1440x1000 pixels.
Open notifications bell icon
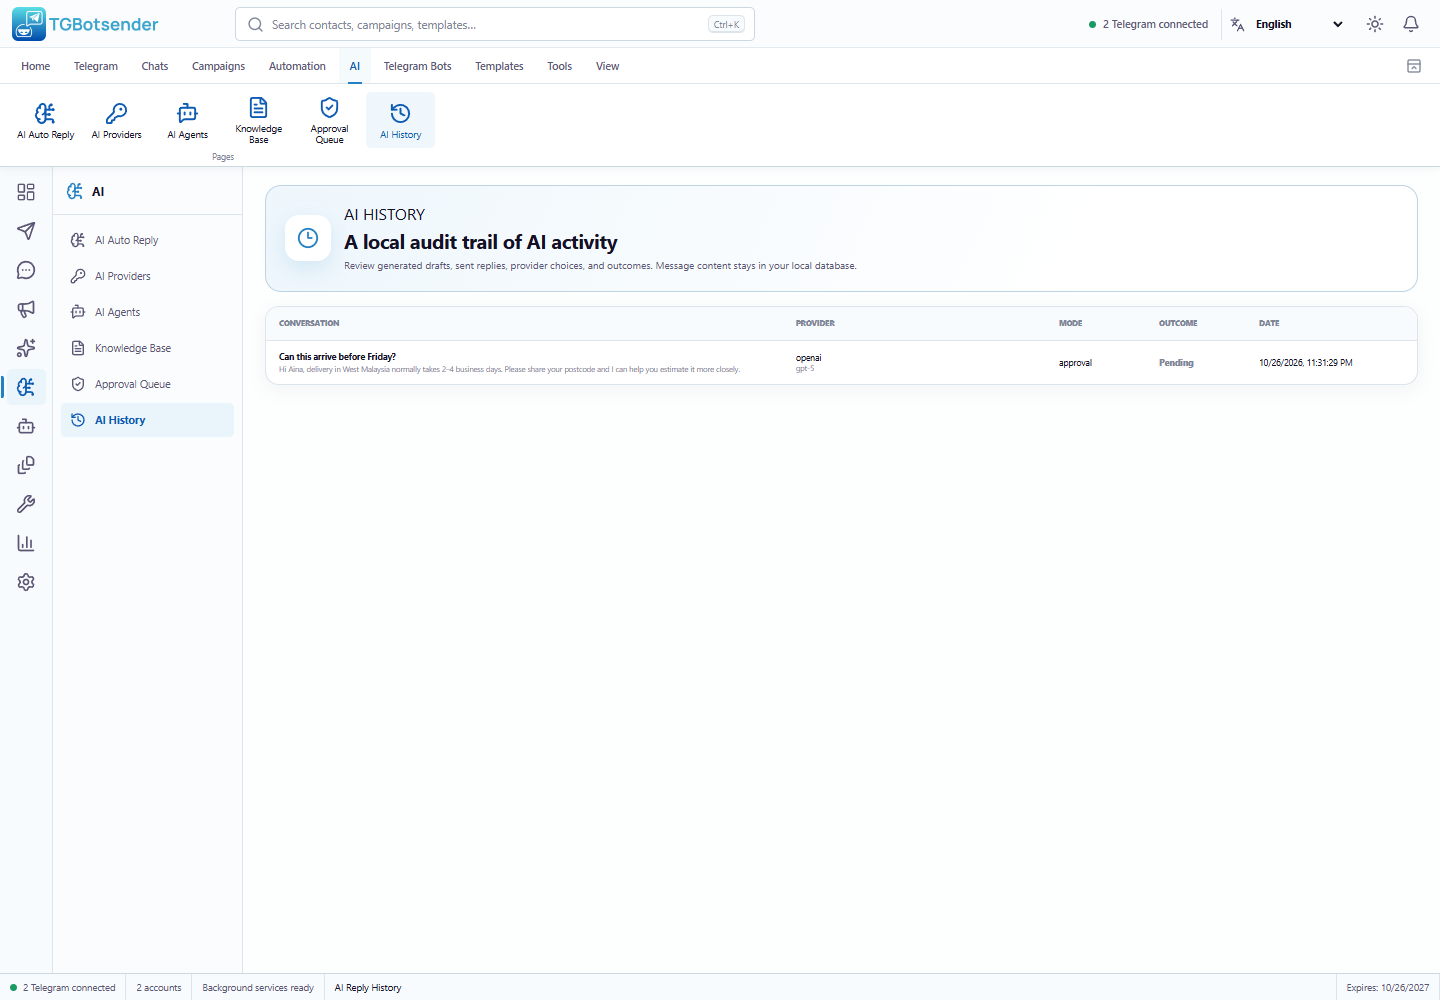[1411, 24]
